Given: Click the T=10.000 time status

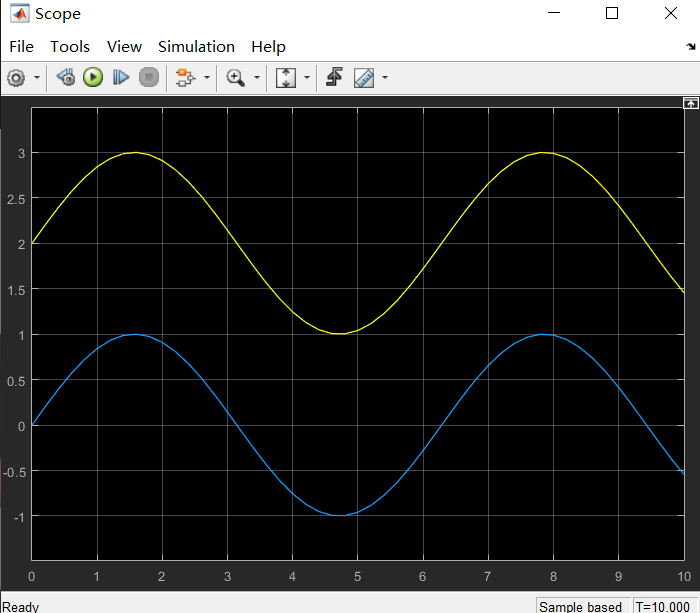Looking at the screenshot, I should [663, 607].
